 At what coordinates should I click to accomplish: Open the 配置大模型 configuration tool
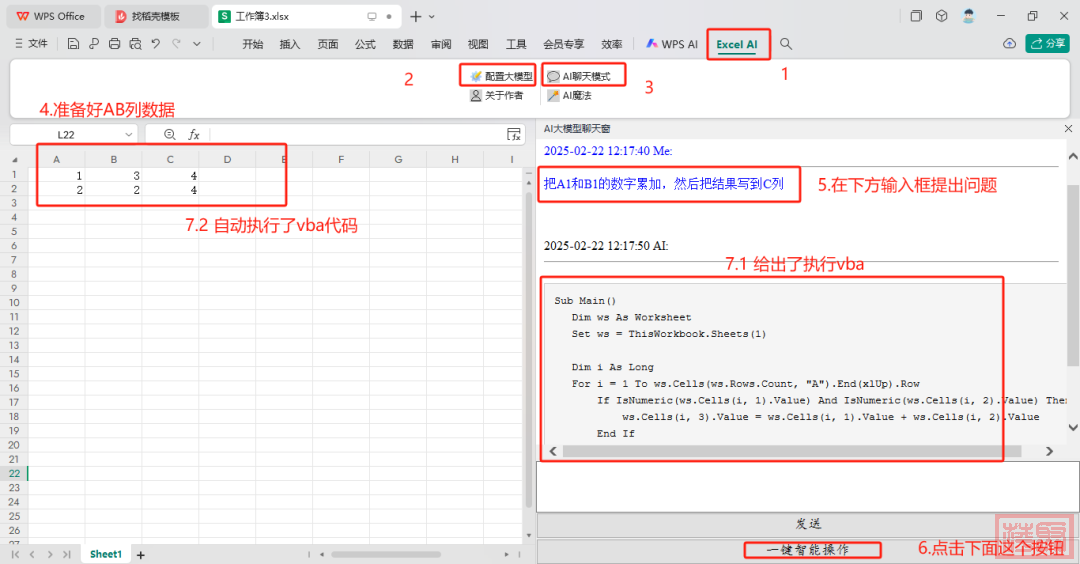tap(501, 76)
